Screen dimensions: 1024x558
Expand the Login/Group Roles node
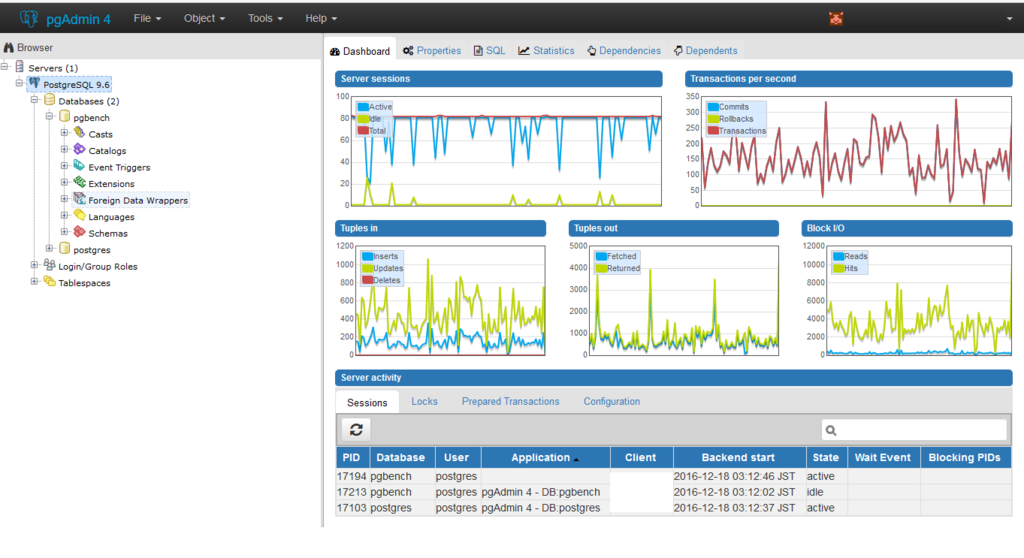point(35,265)
